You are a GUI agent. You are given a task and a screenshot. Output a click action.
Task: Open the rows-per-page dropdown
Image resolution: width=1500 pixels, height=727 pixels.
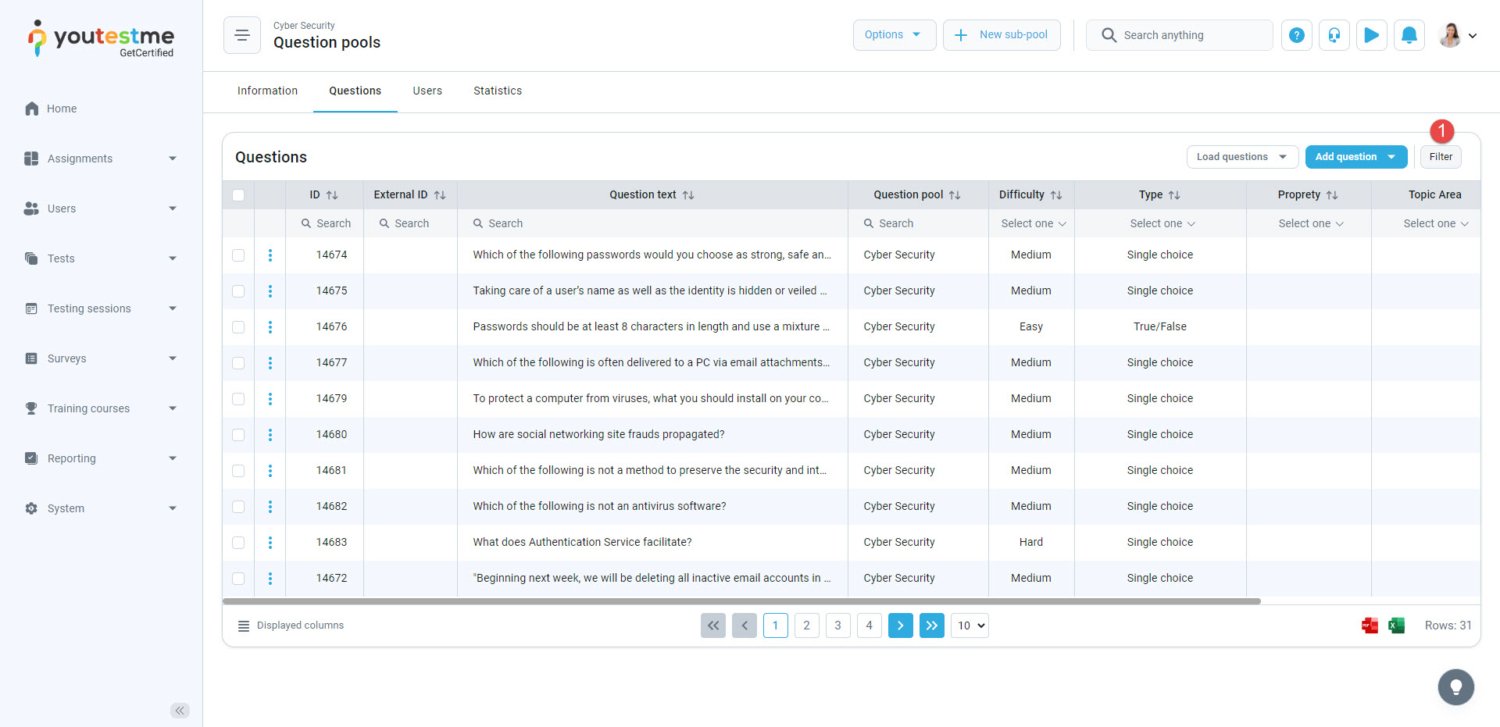click(x=969, y=626)
